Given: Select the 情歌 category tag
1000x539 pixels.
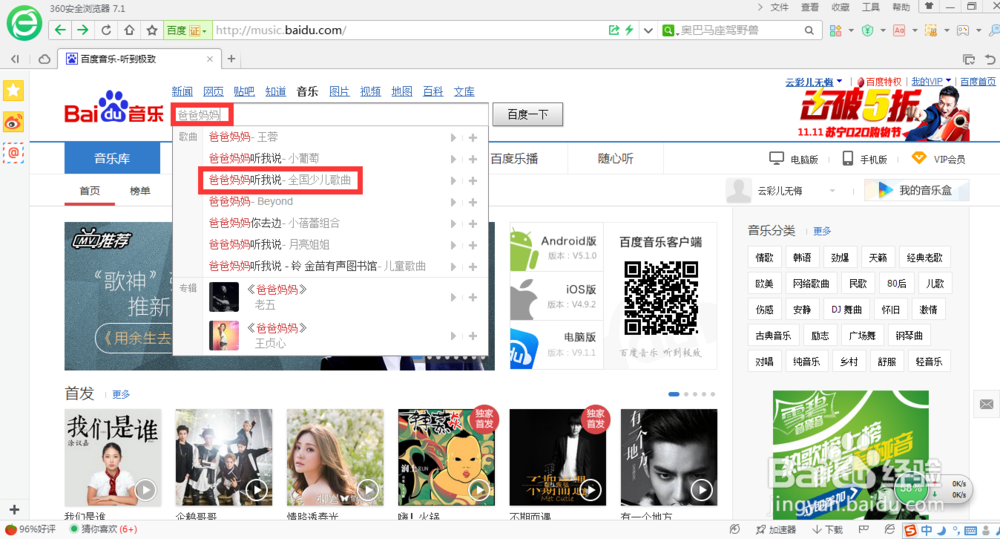Looking at the screenshot, I should [764, 258].
